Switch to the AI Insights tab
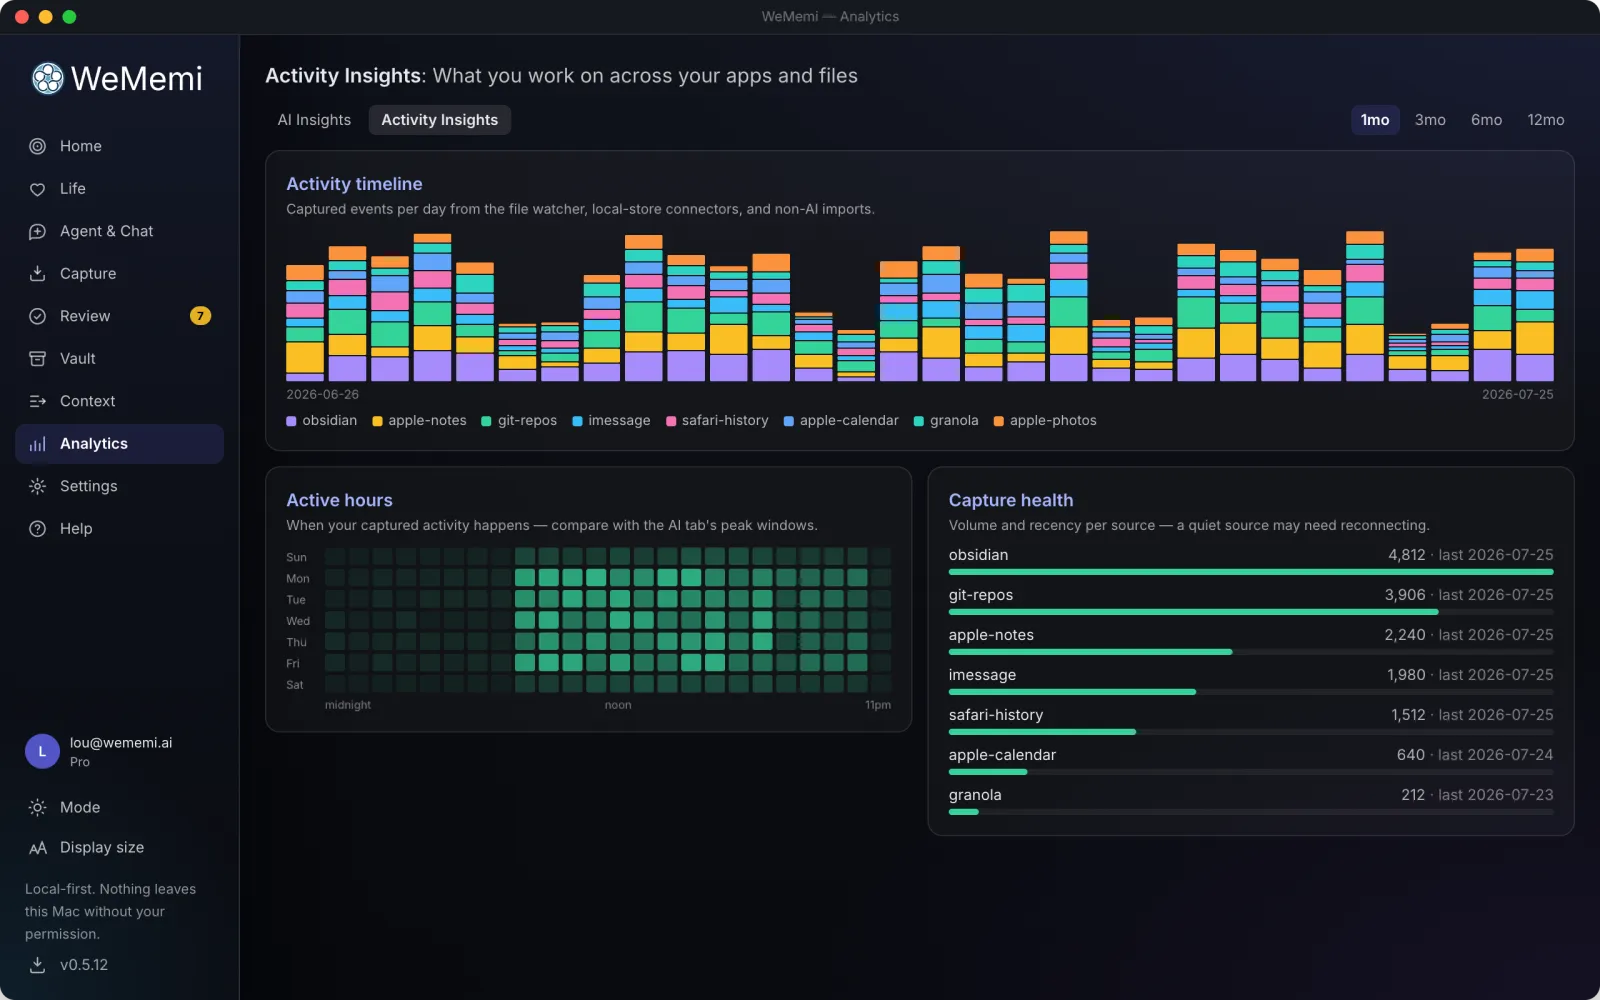 [x=314, y=120]
